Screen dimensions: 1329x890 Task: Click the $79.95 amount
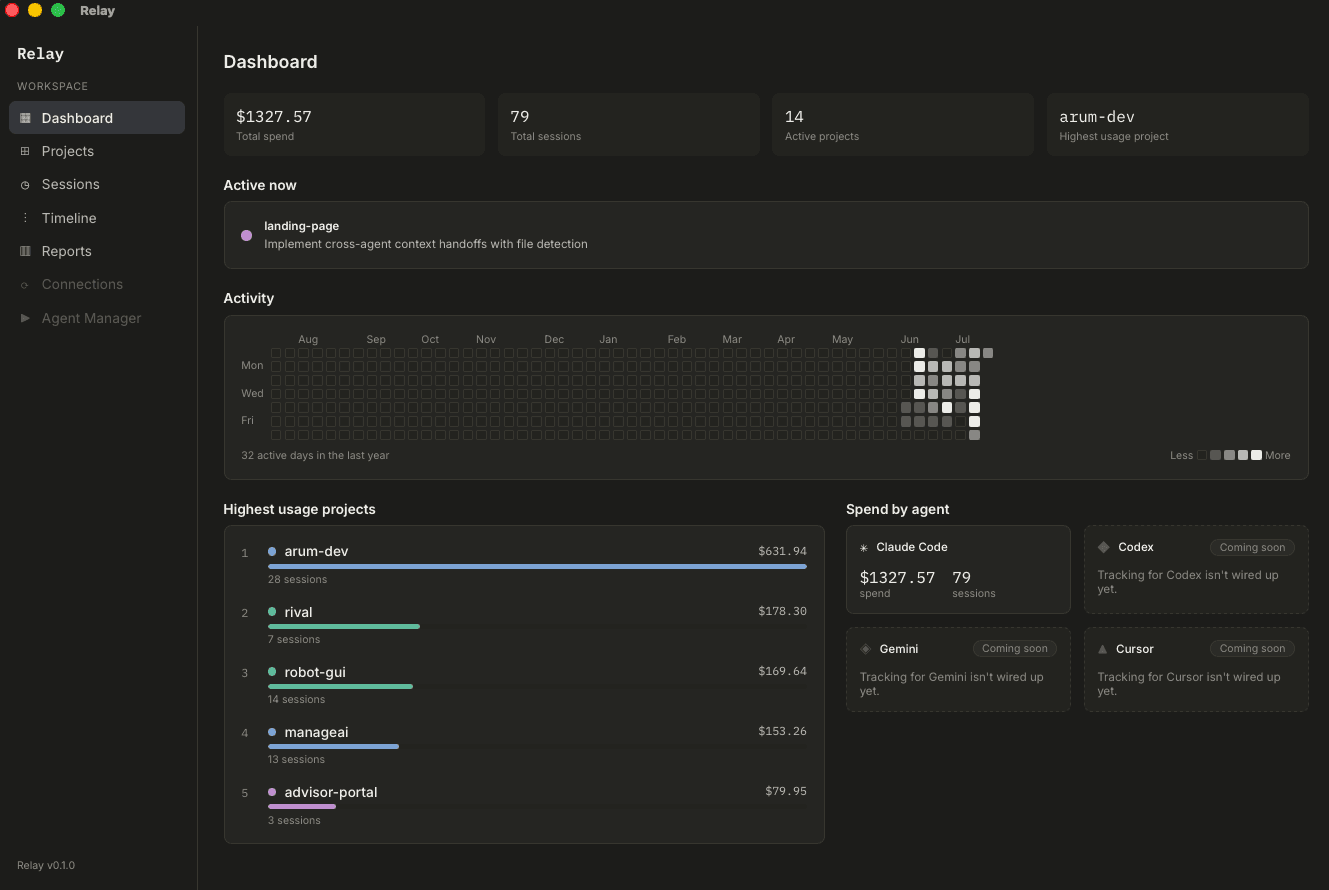[786, 791]
